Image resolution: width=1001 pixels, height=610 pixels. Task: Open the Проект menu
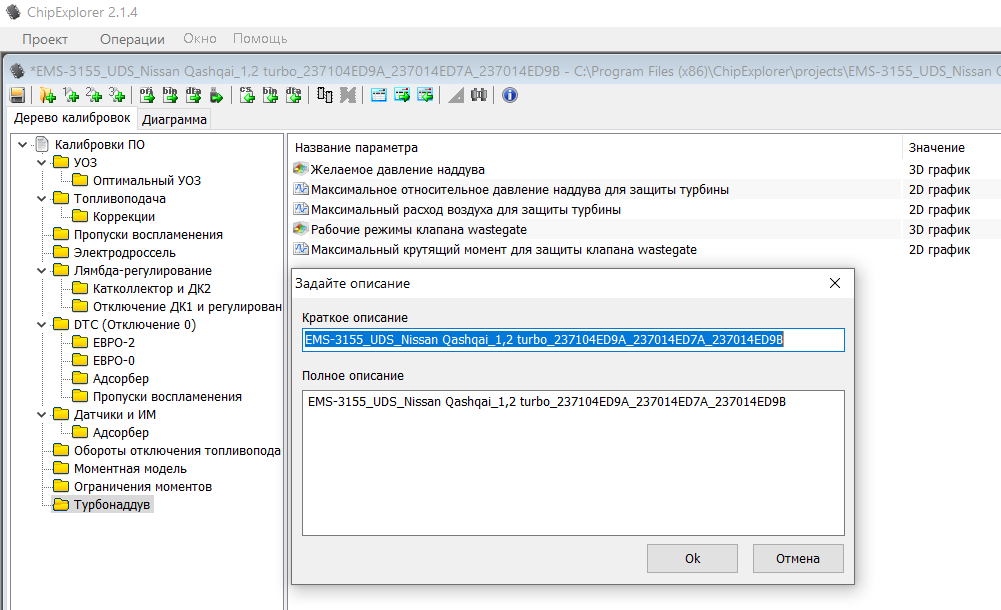pos(45,39)
